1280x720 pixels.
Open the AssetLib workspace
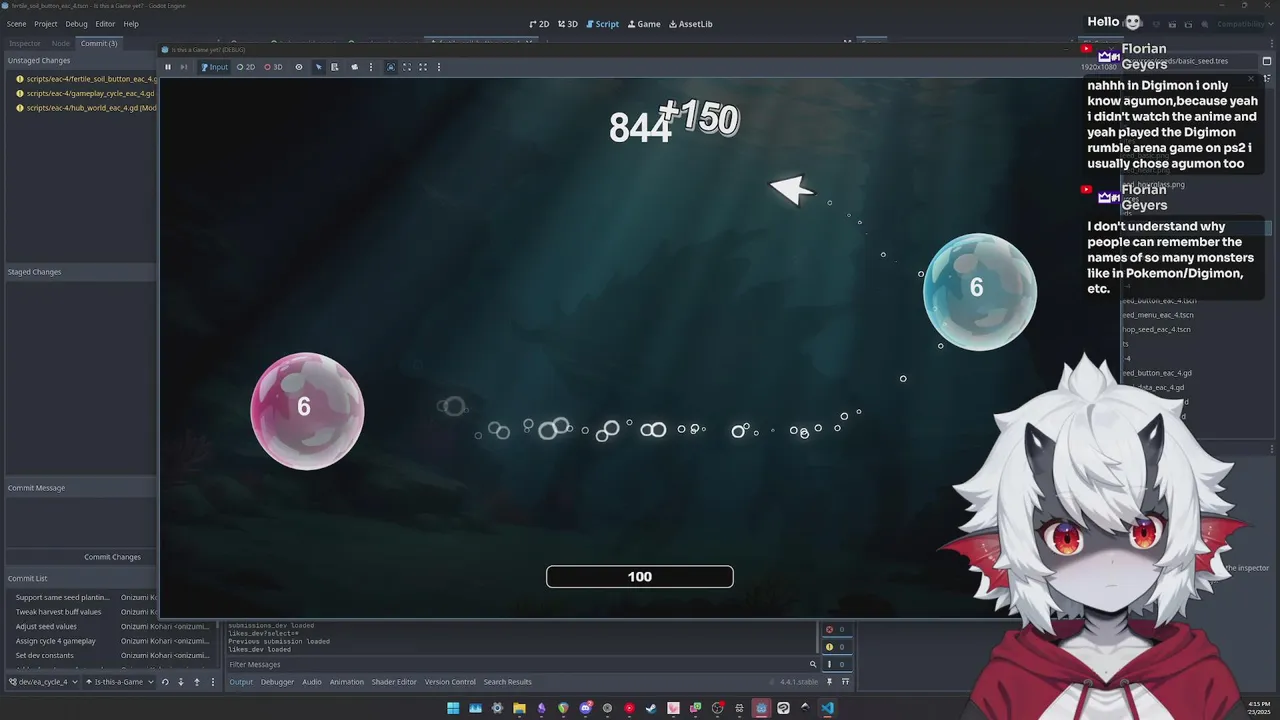pos(691,24)
